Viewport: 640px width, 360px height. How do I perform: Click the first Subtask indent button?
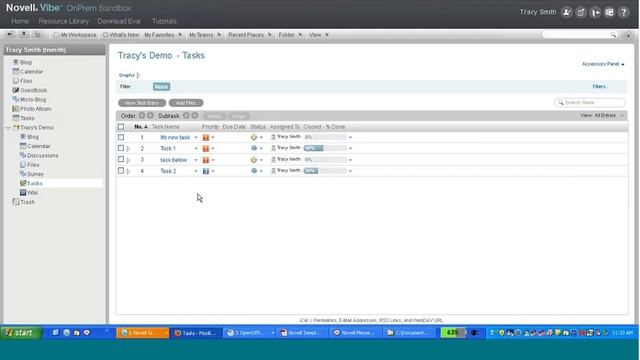click(x=186, y=116)
